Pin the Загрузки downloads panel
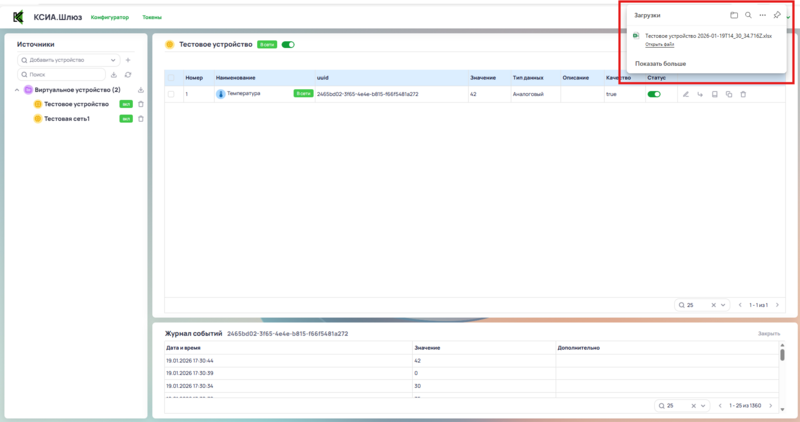The width and height of the screenshot is (800, 422). point(777,16)
